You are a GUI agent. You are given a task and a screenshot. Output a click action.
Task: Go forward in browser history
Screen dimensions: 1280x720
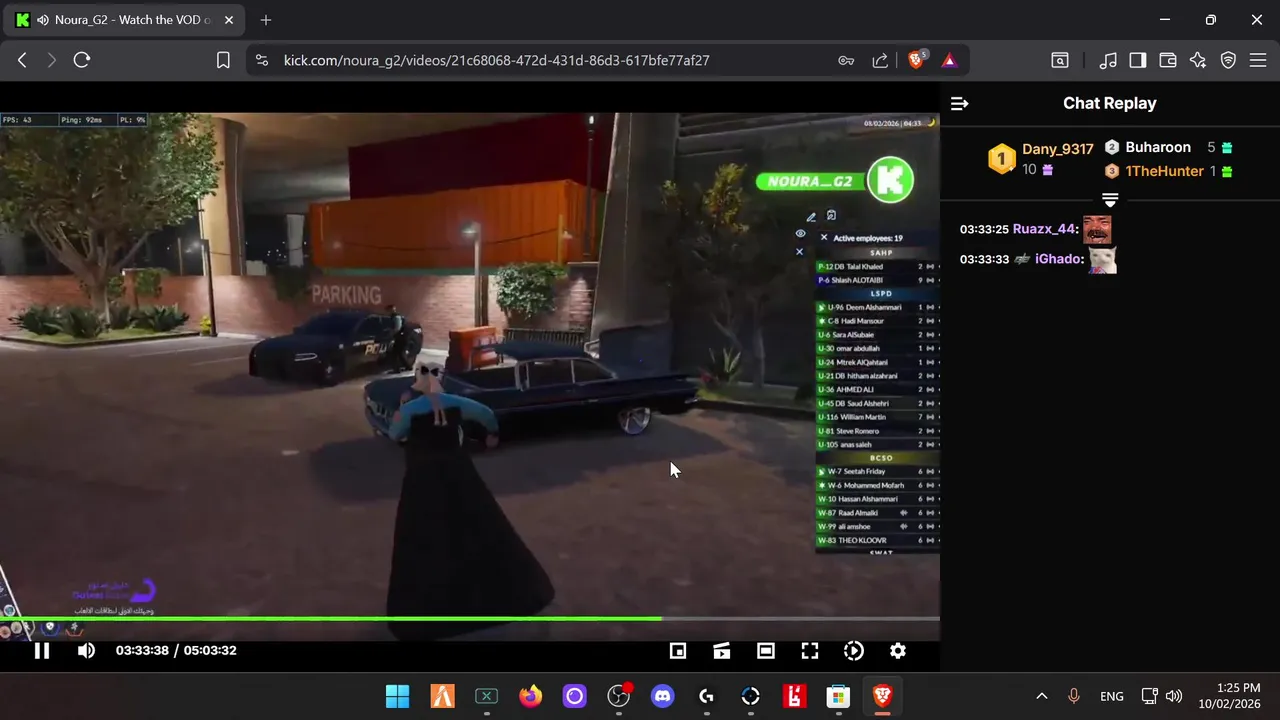coord(52,60)
